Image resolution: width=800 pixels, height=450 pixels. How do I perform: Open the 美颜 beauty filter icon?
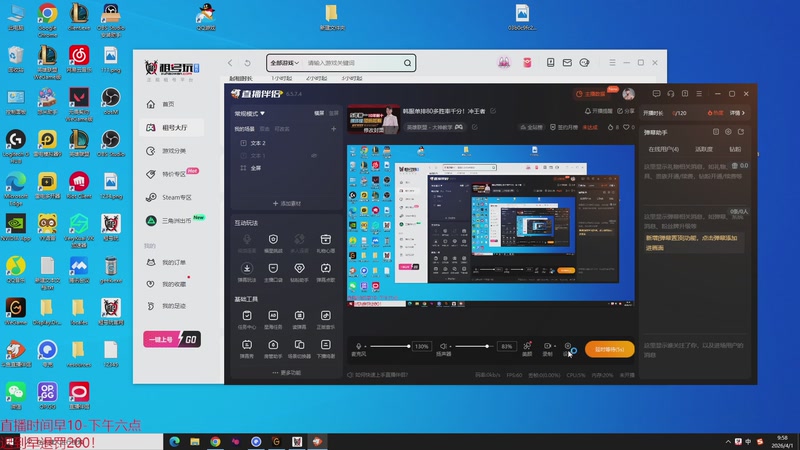(527, 346)
